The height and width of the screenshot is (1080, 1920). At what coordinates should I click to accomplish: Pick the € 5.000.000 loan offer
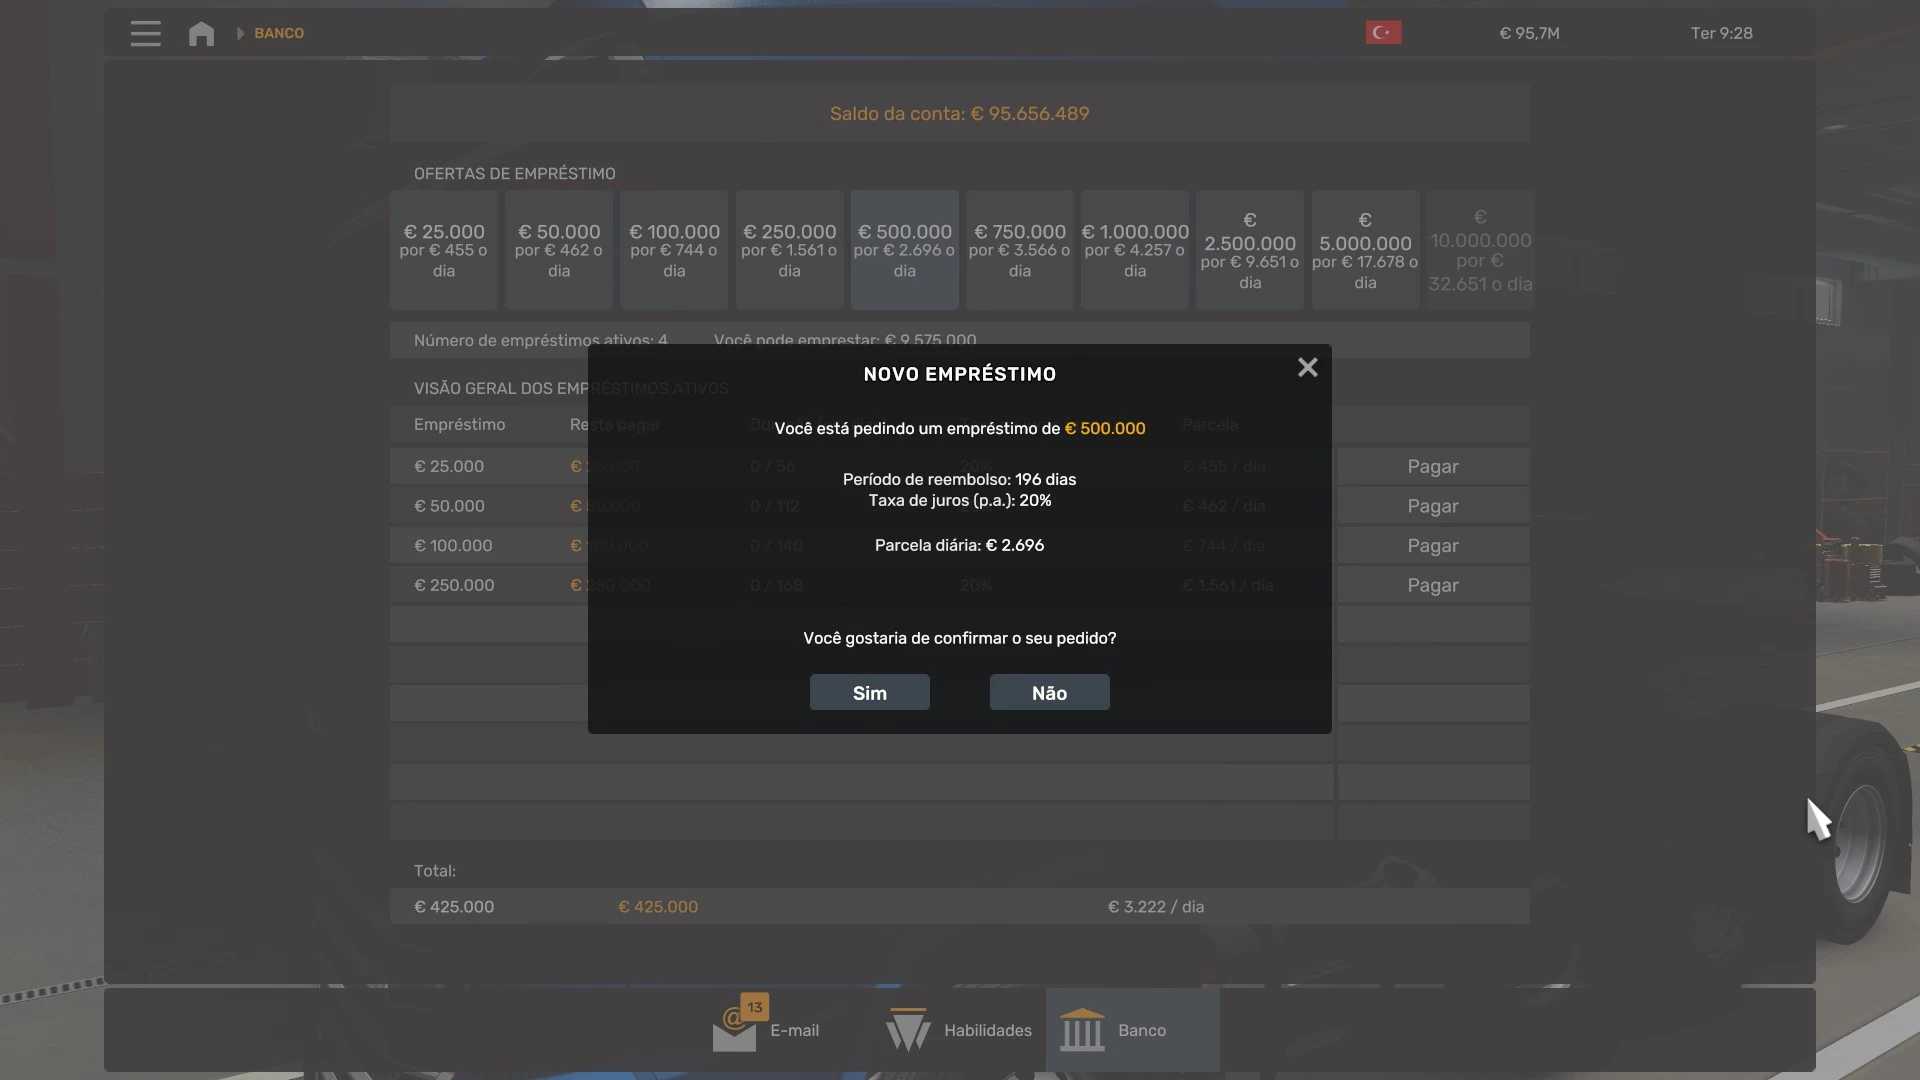(x=1365, y=250)
